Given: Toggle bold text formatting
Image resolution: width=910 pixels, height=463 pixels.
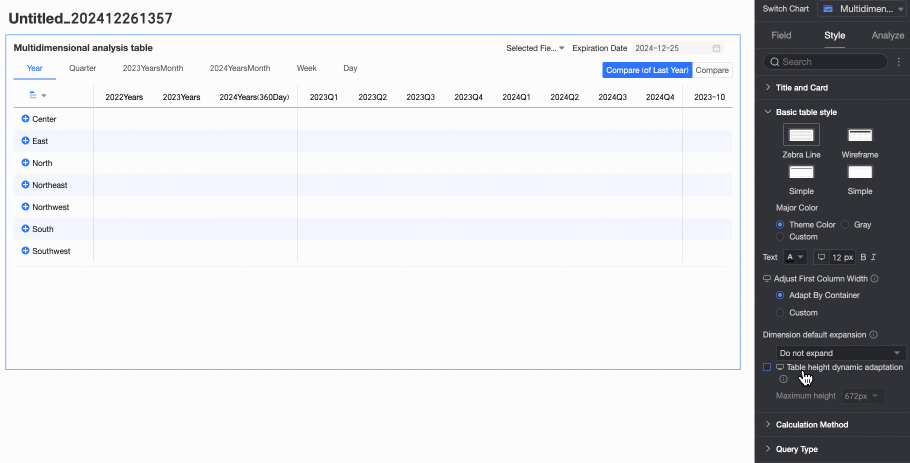Looking at the screenshot, I should [863, 257].
